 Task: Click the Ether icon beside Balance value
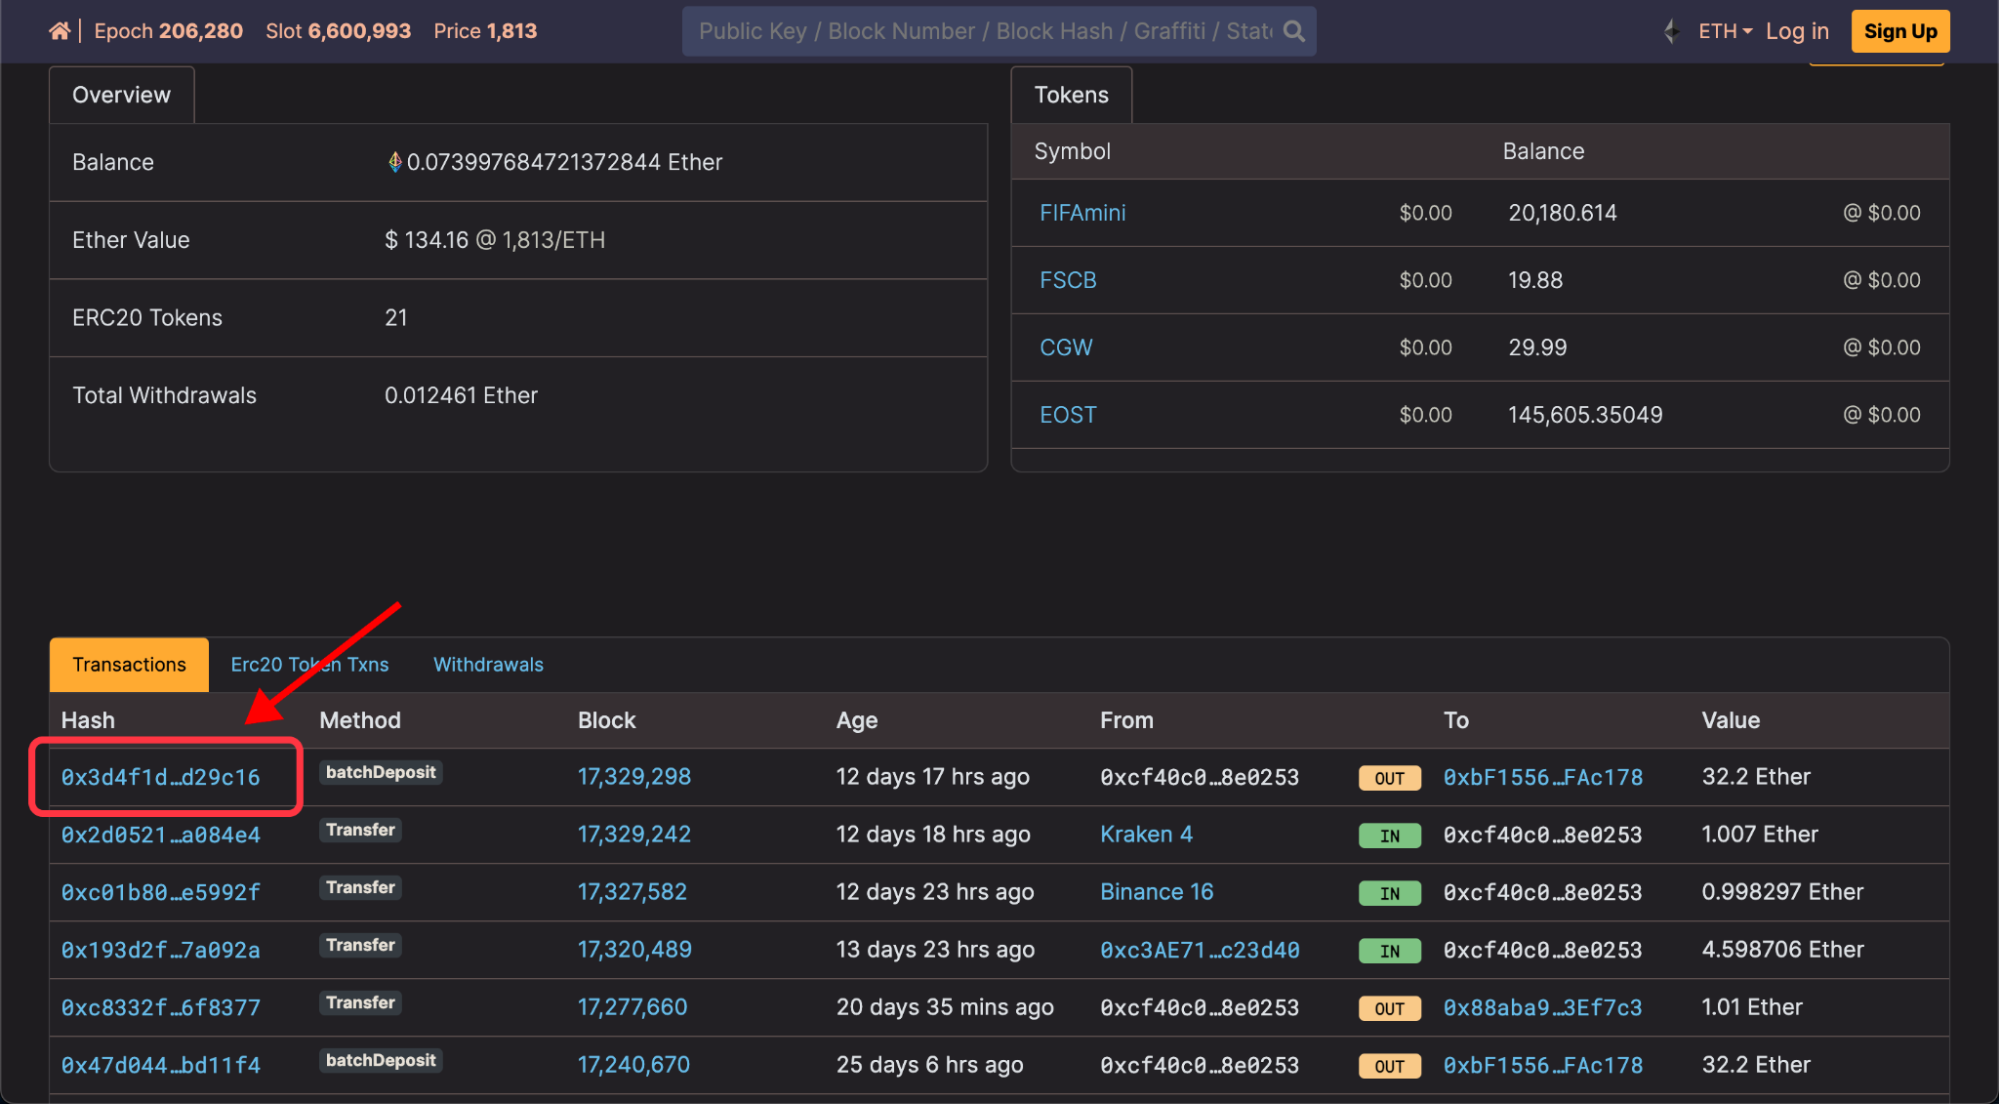394,162
